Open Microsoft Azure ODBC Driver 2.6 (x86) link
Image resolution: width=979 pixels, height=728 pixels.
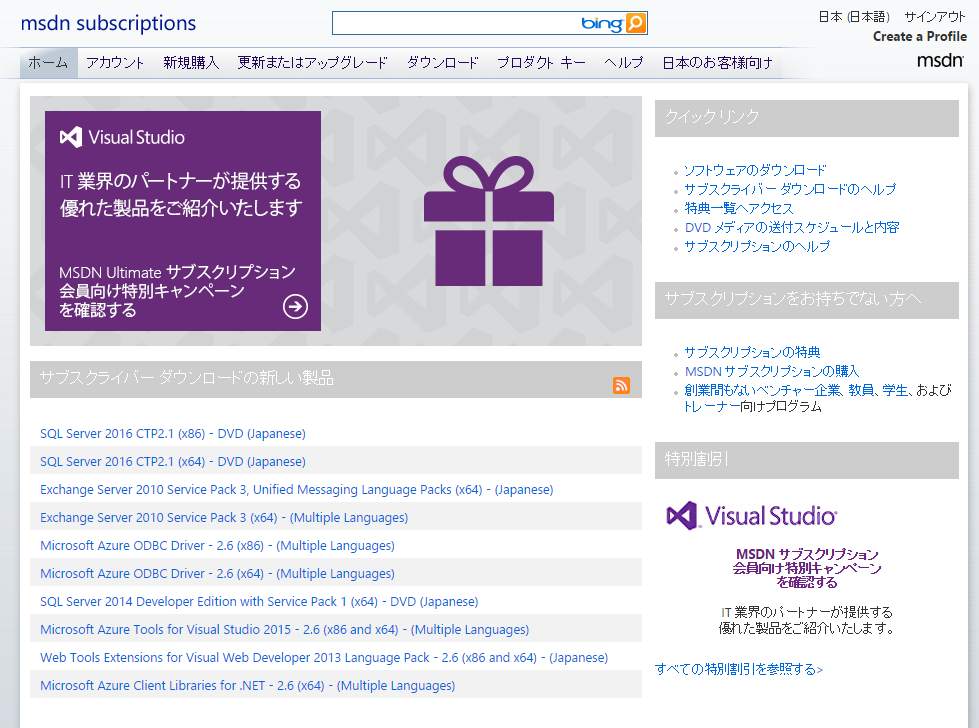[217, 546]
